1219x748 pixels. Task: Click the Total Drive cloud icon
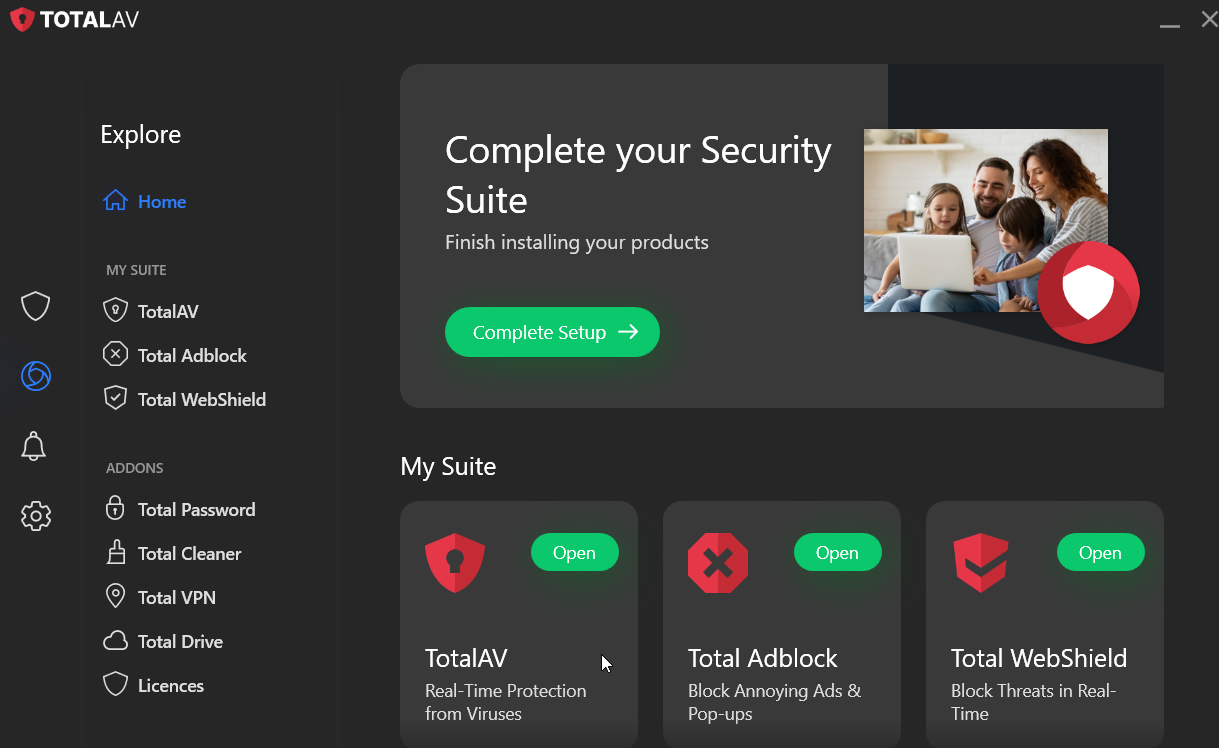[x=116, y=641]
